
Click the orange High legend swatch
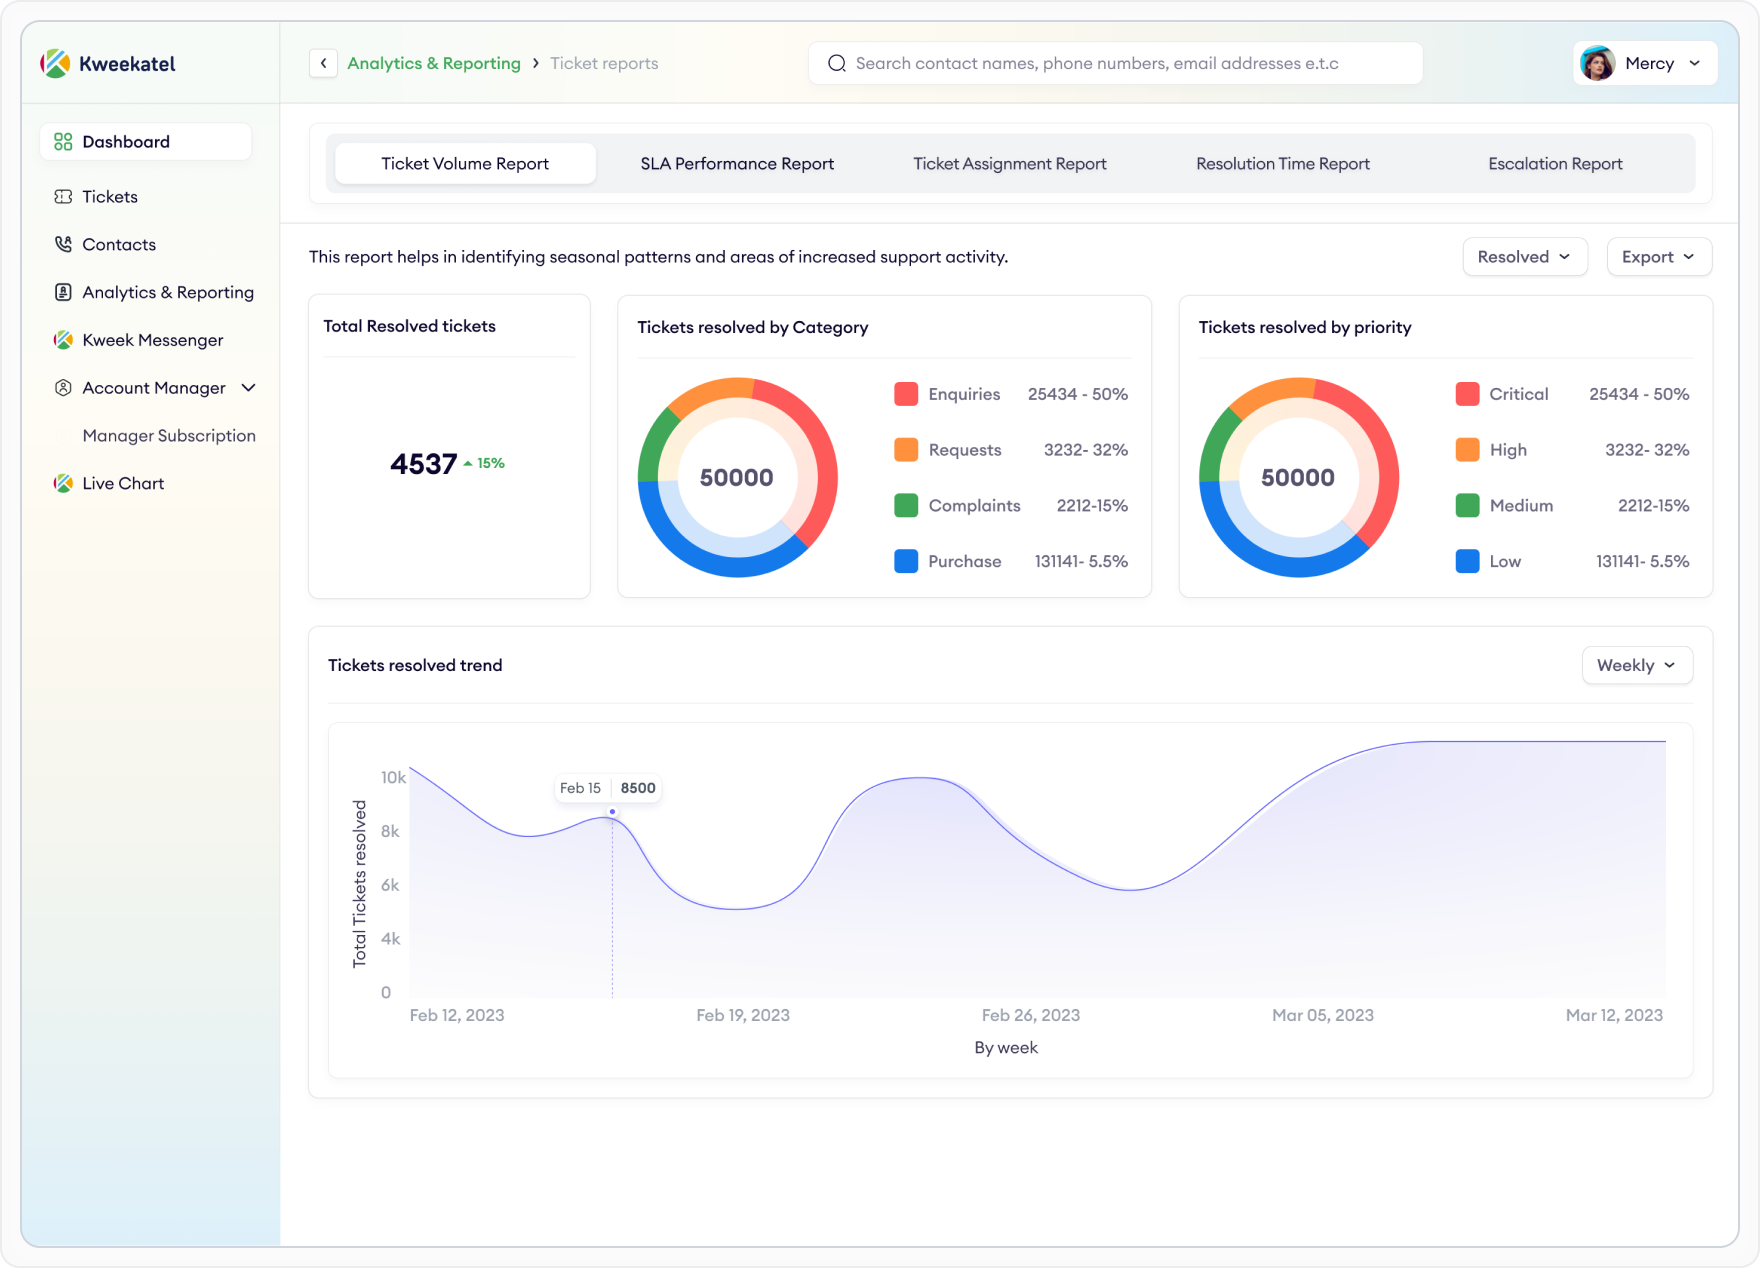1467,450
